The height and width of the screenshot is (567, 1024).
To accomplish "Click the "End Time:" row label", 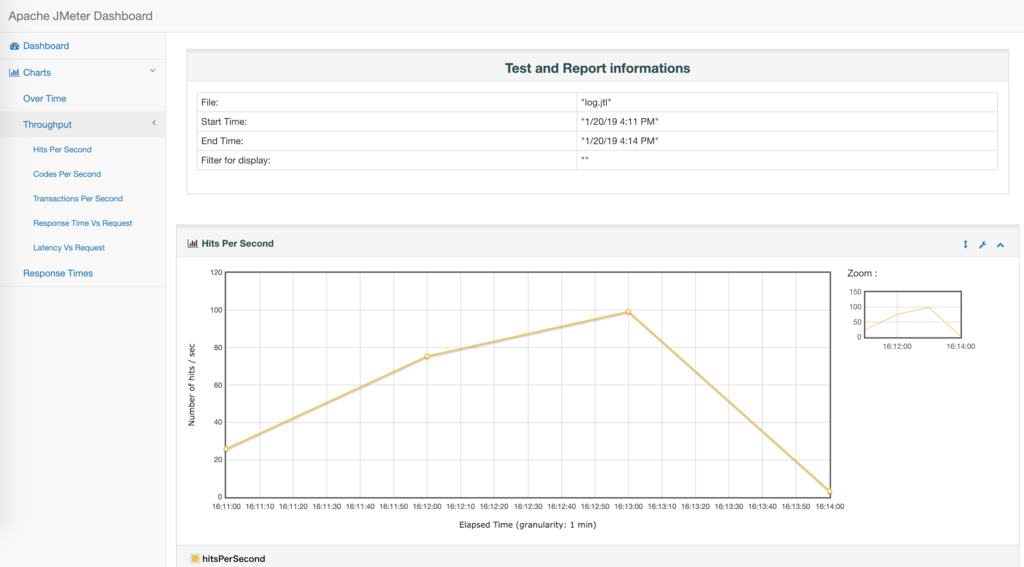I will click(x=222, y=141).
